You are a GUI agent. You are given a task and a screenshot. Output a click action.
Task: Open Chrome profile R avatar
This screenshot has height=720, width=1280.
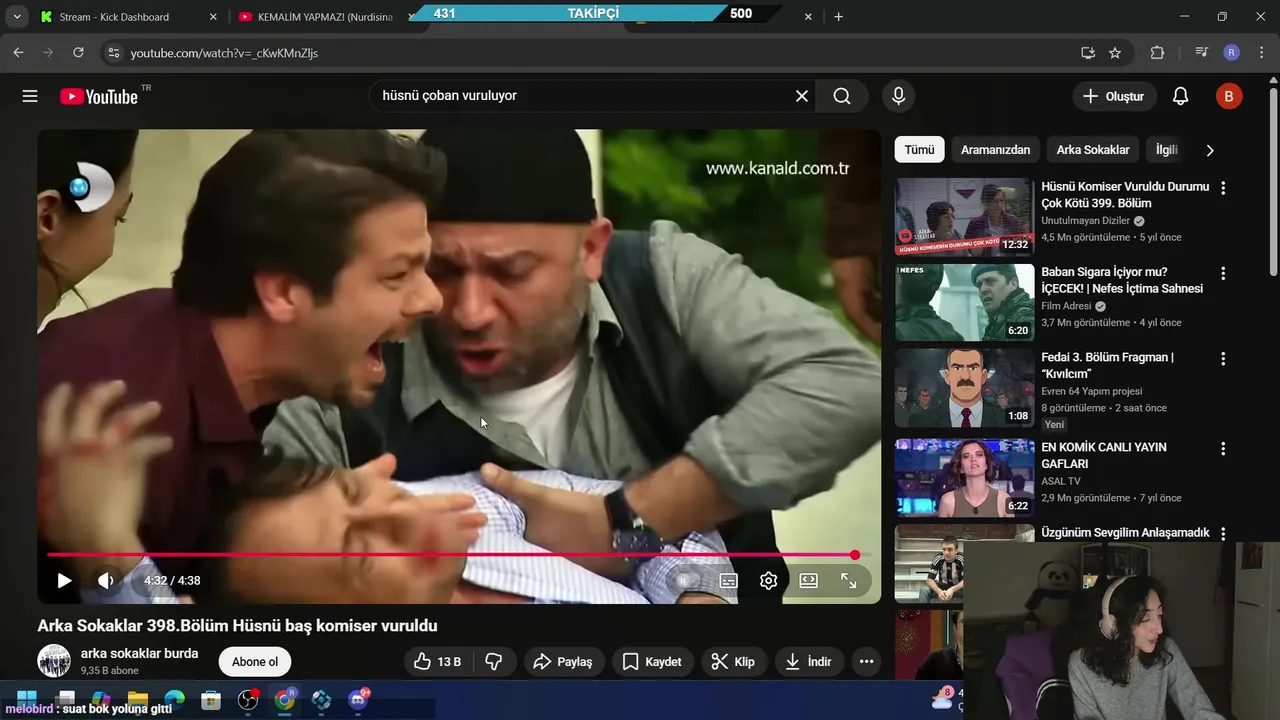(x=1232, y=53)
